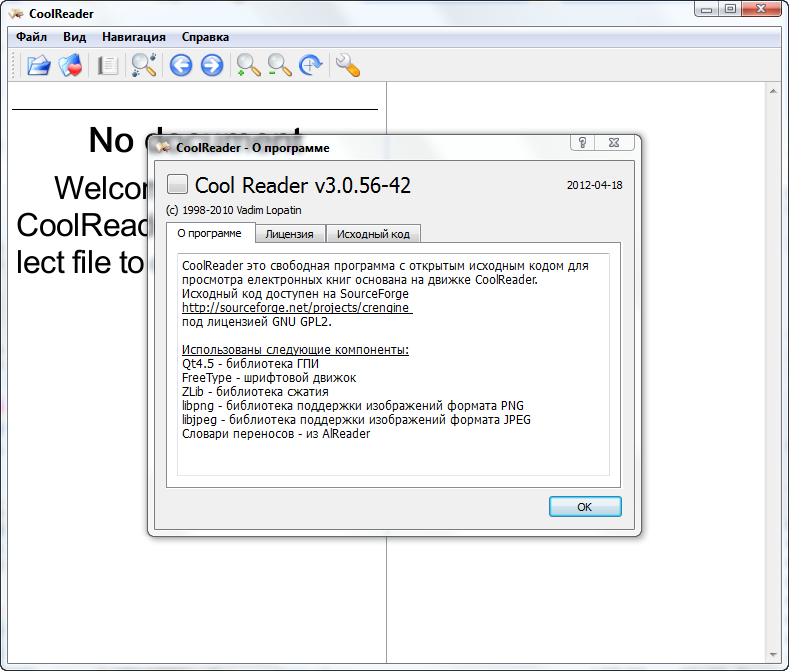This screenshot has height=671, width=789.
Task: Zoom in with the green-plus magnifier icon
Action: 248,65
